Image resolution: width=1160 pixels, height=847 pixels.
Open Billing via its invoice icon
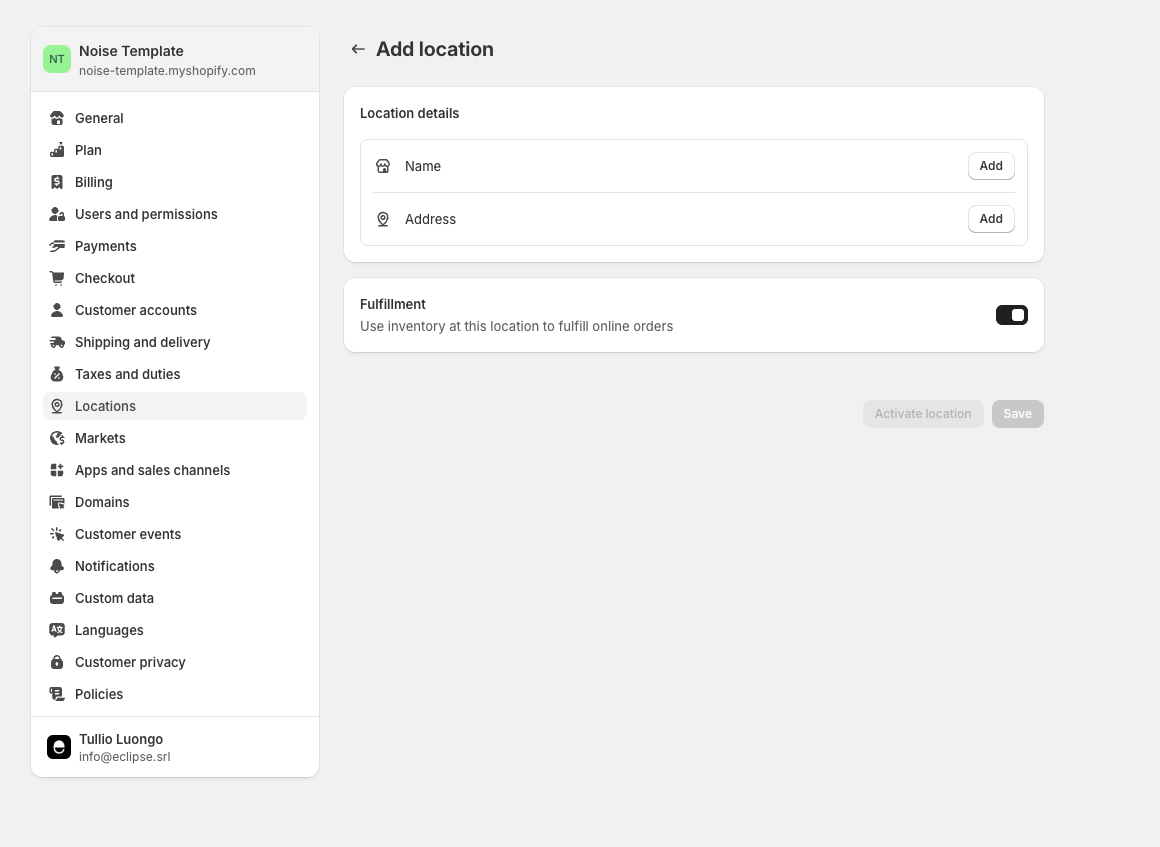tap(57, 182)
